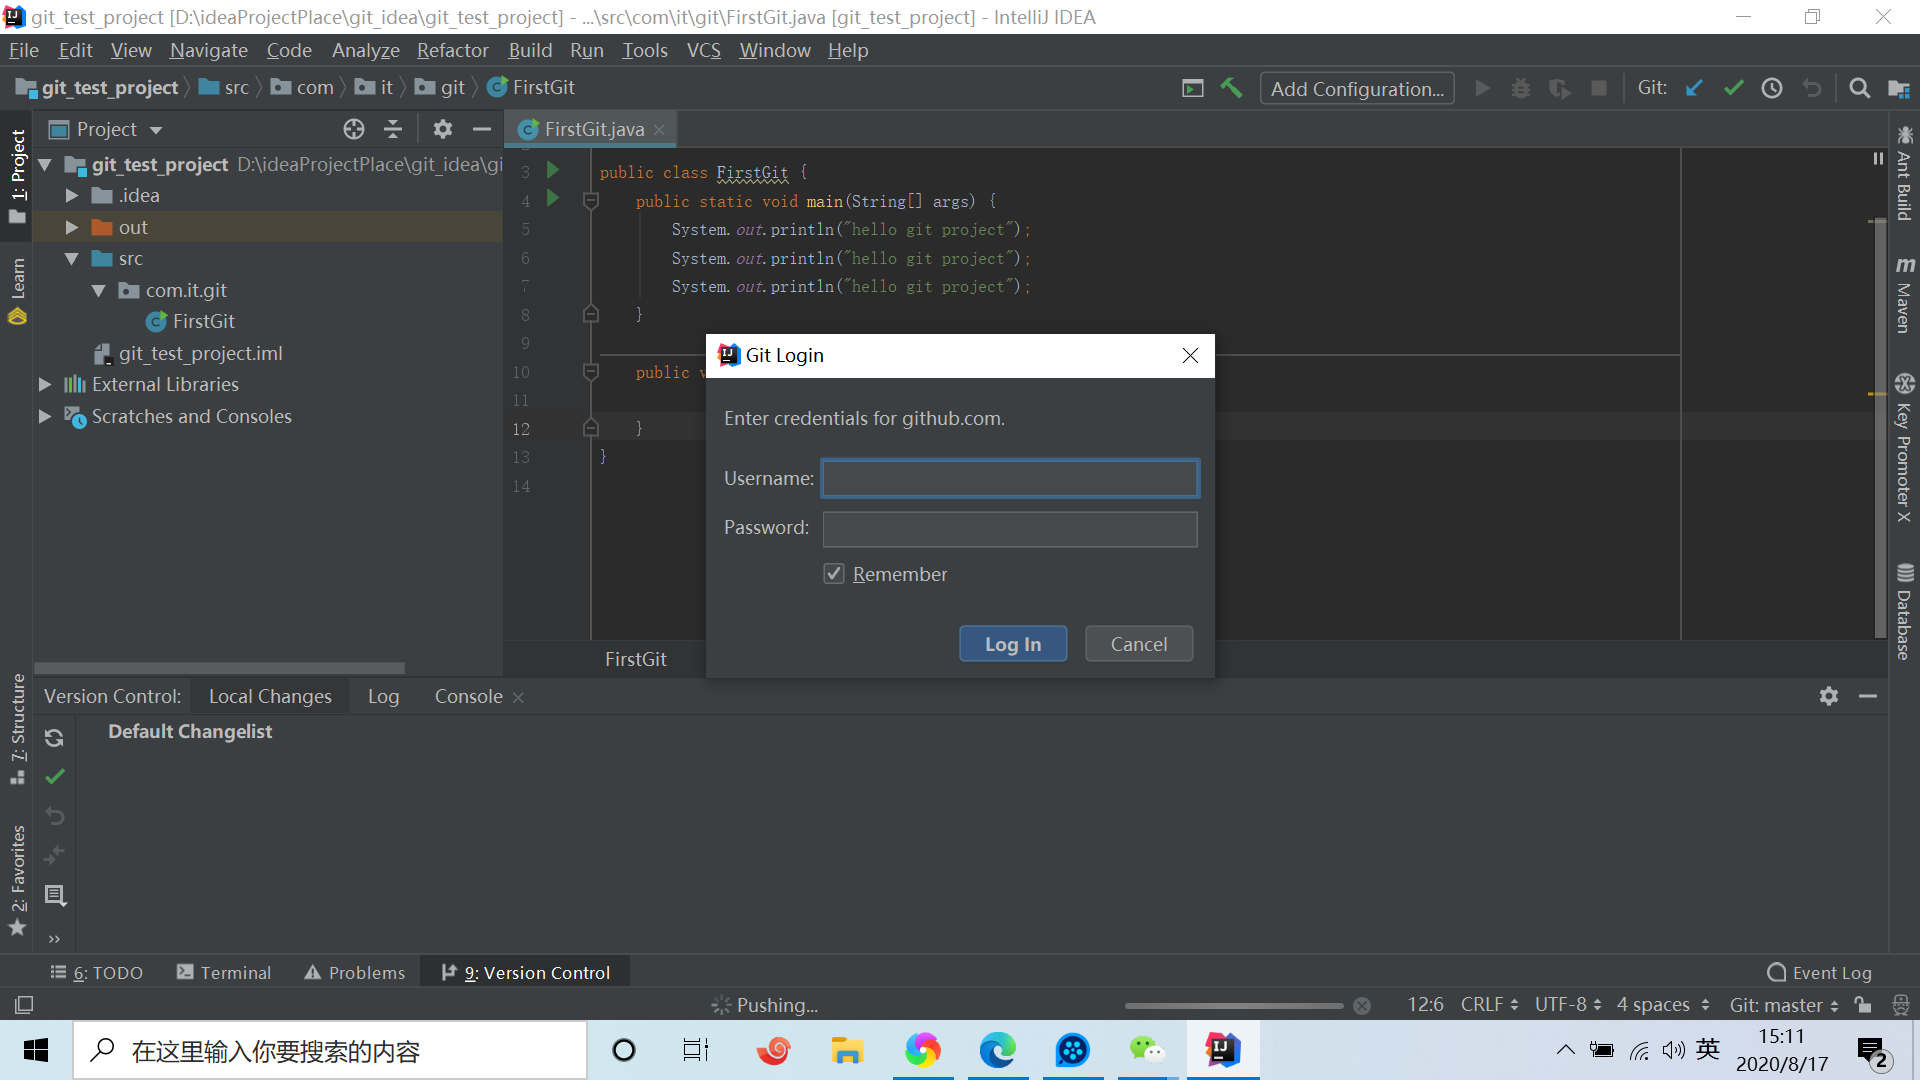Change CRLF line separator setting

(1489, 1004)
